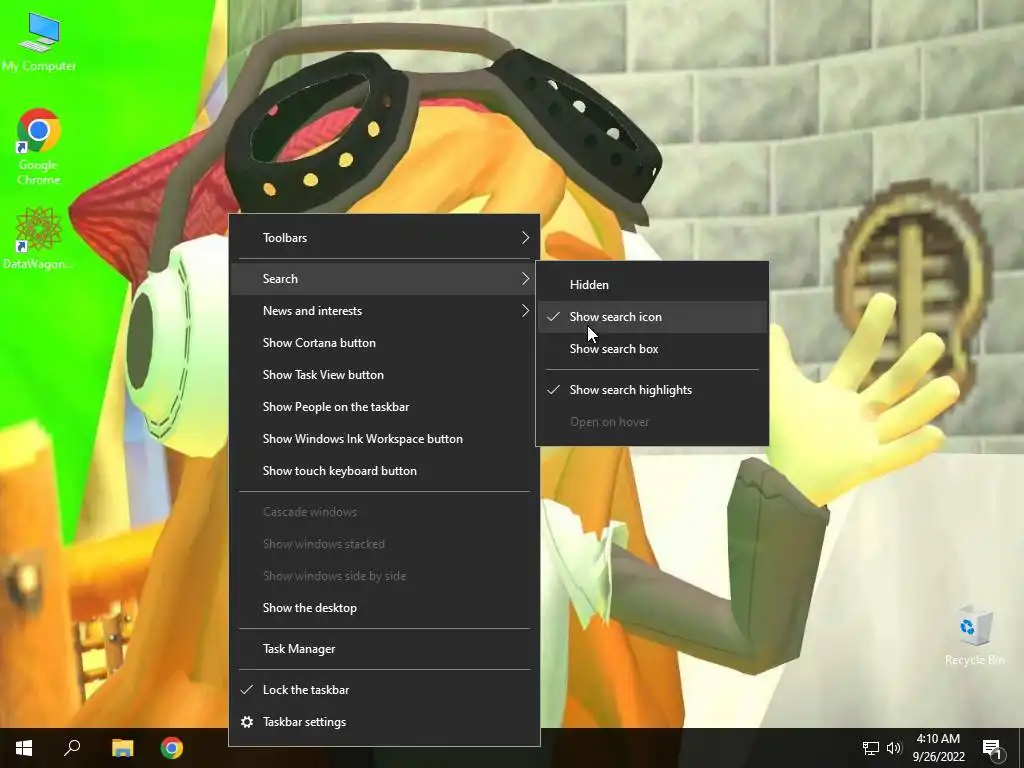Select Show search box option
This screenshot has width=1024, height=768.
click(x=652, y=349)
